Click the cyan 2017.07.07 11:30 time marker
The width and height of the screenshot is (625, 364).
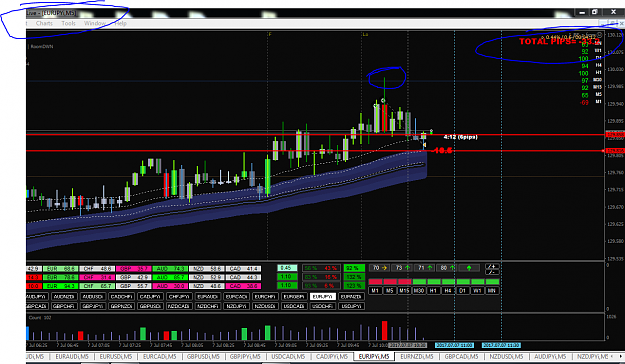click(x=501, y=345)
